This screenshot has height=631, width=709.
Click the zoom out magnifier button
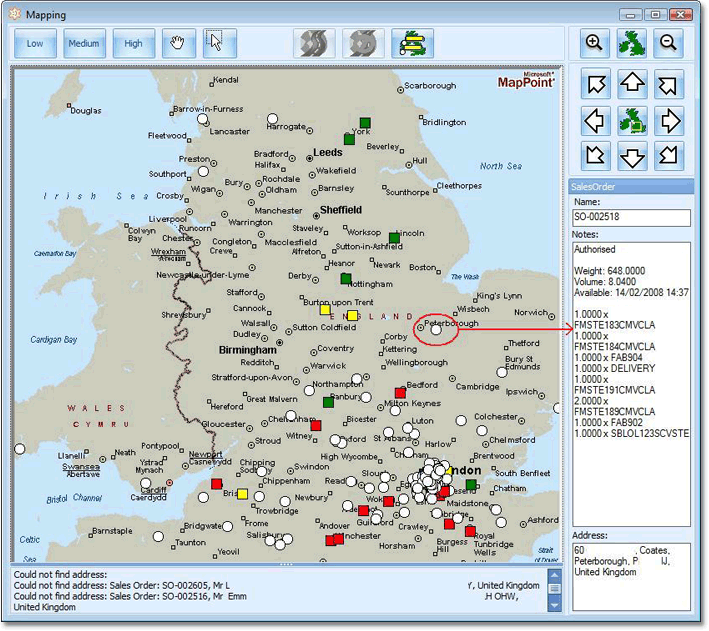pos(669,43)
